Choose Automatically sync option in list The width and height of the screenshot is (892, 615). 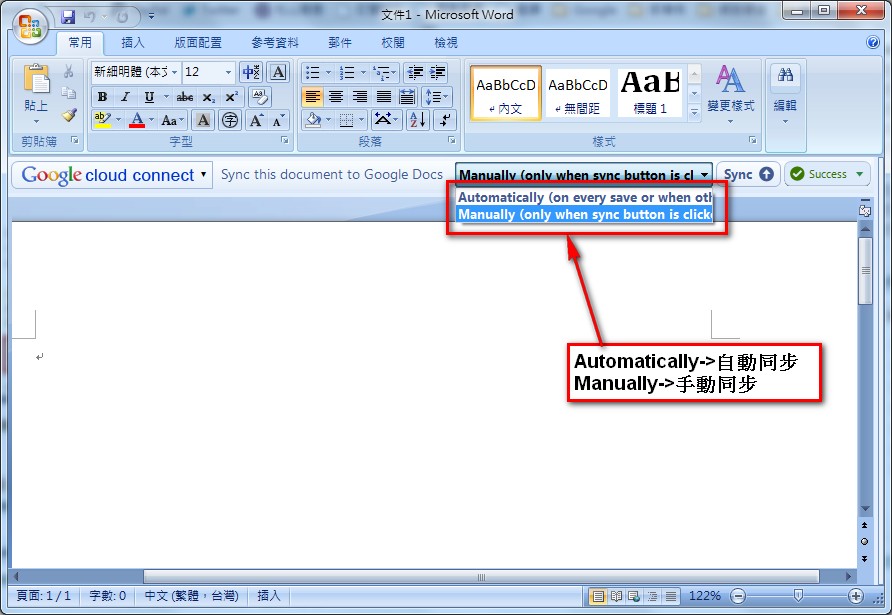point(585,197)
